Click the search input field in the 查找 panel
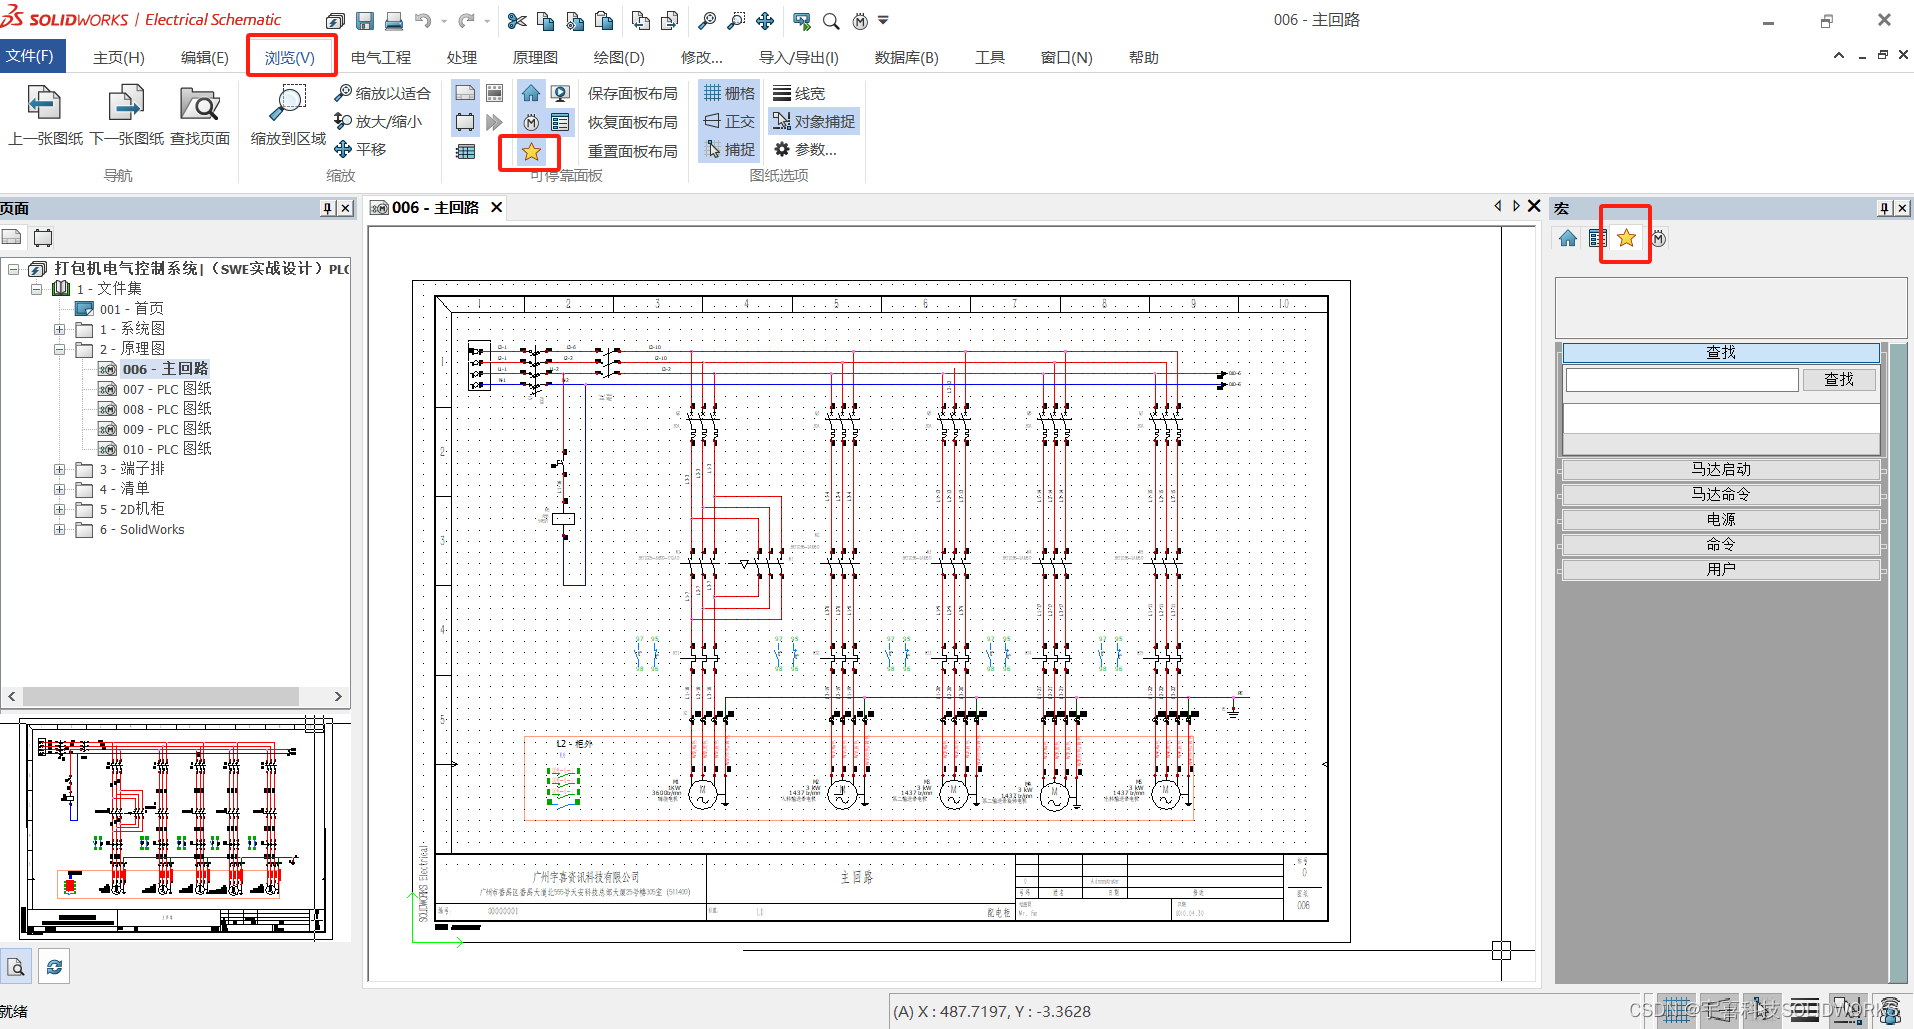The image size is (1914, 1029). [1680, 379]
